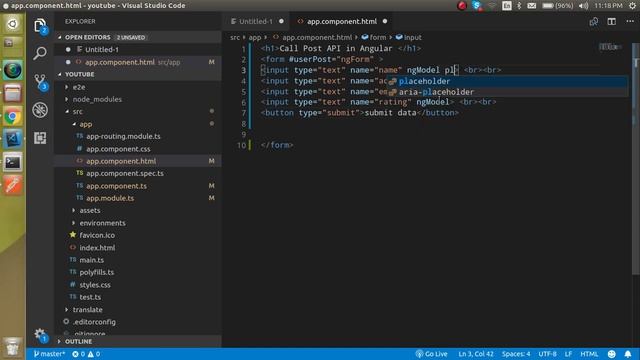Click the form breadcrumb segment
This screenshot has width=640, height=360.
point(373,37)
